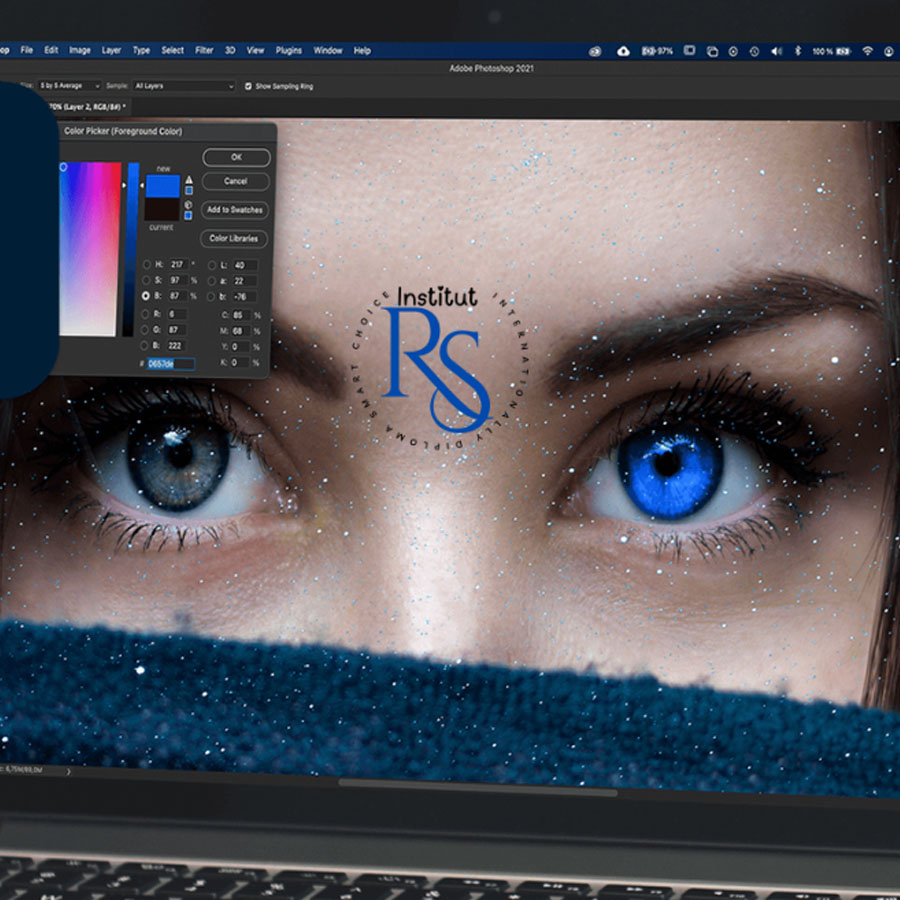Disable the Show Sampling Ring checkbox
Screen dimensions: 900x900
(x=249, y=87)
